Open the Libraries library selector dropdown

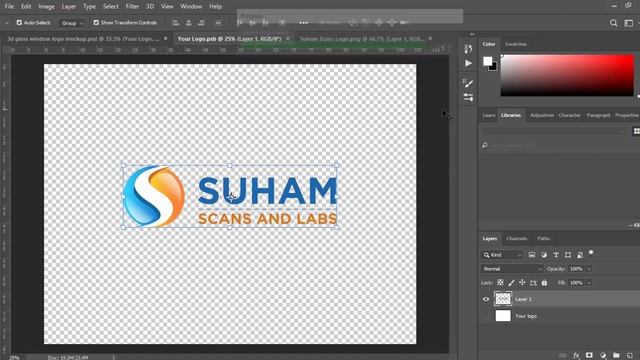(554, 131)
